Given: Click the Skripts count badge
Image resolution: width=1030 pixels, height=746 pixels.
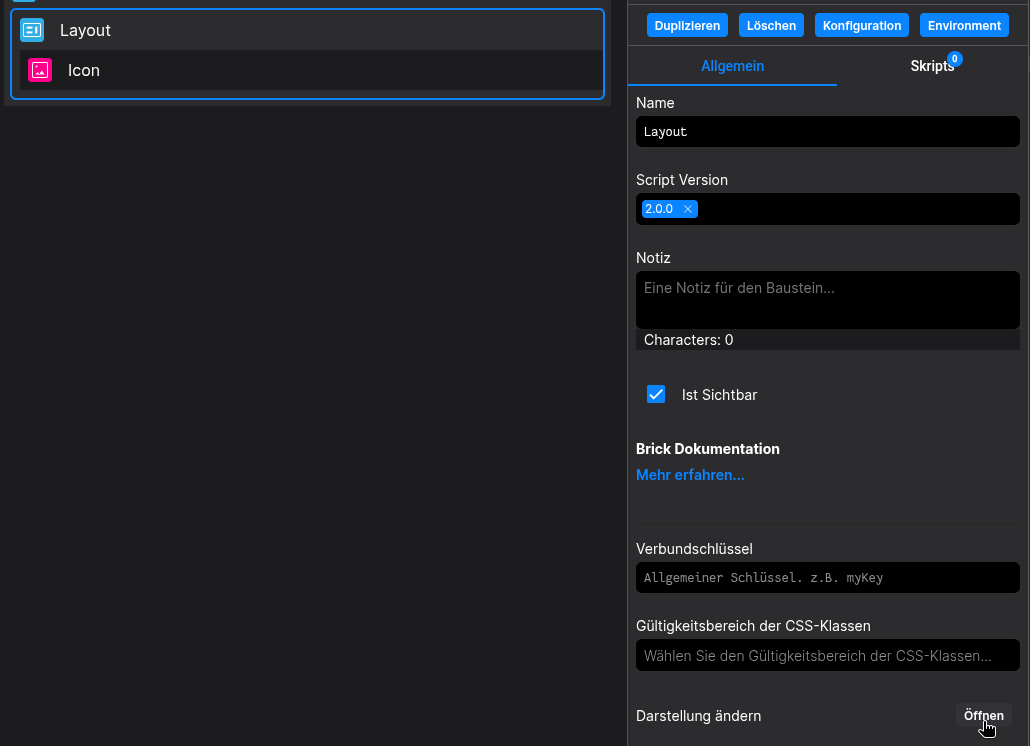Looking at the screenshot, I should [955, 59].
